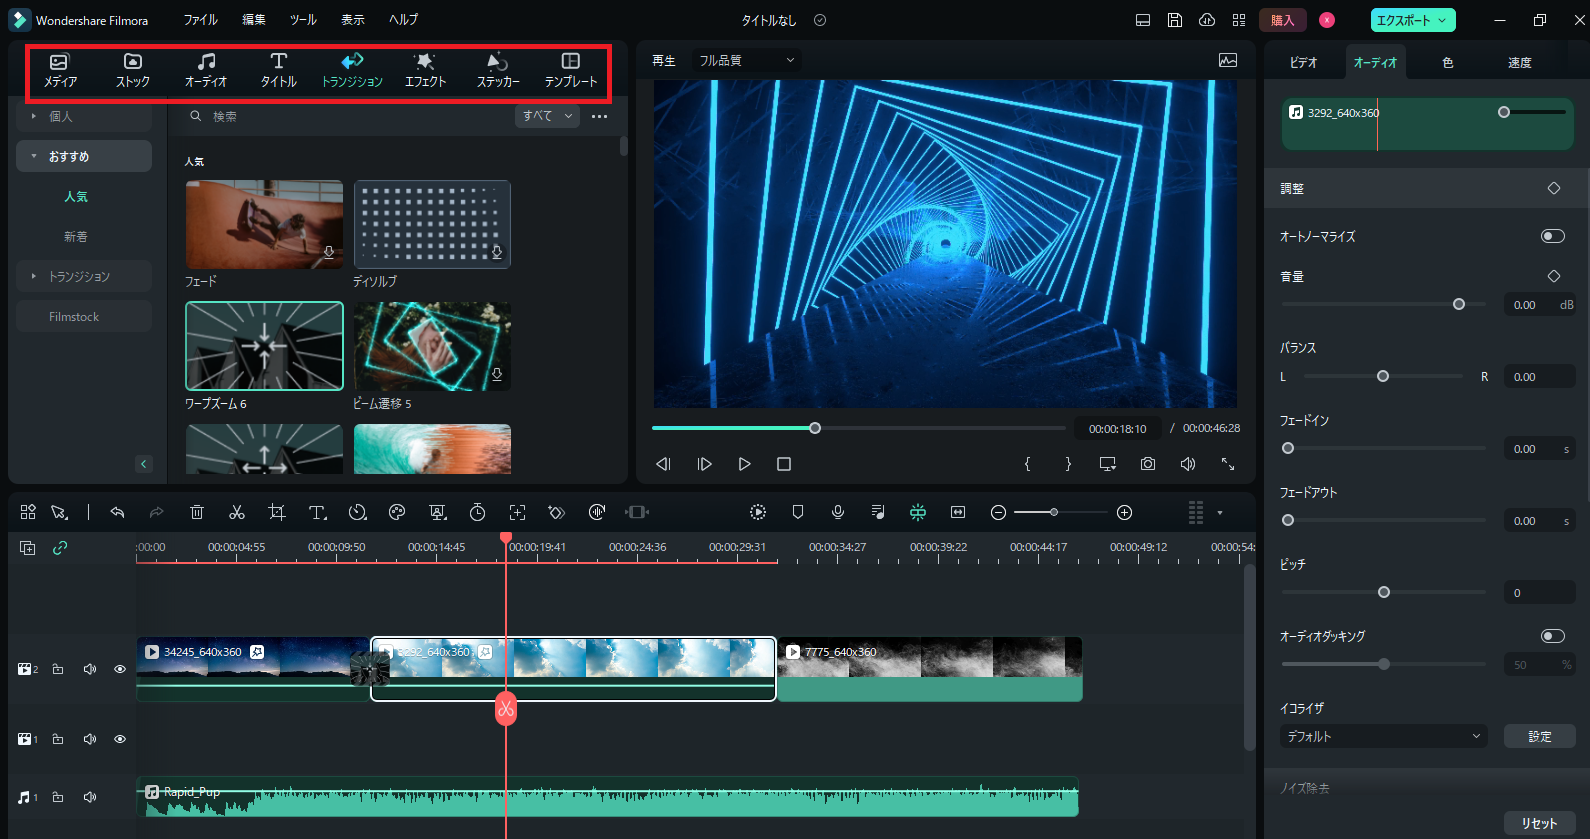Enable the Auto Normalize toggle
The width and height of the screenshot is (1590, 839).
click(x=1552, y=236)
